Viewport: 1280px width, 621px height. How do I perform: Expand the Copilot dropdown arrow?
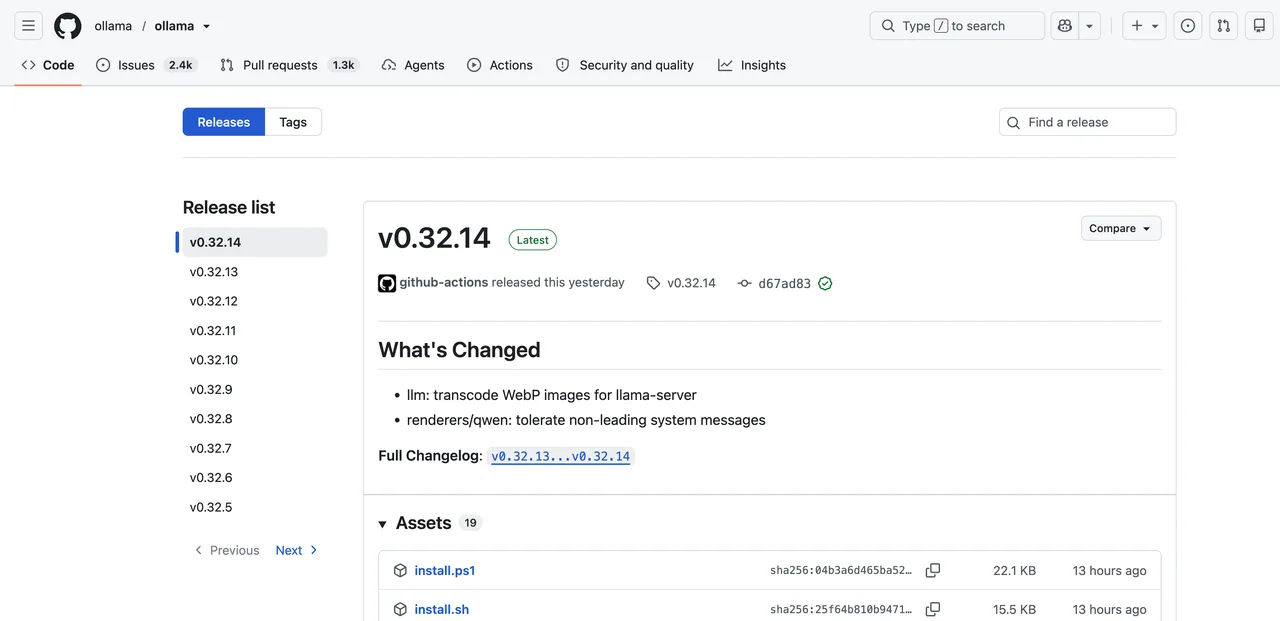(x=1090, y=26)
